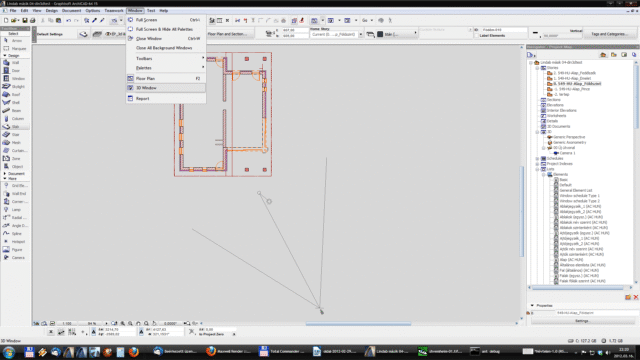Select the Elevations item in Navigator
This screenshot has height=360, width=640.
click(x=555, y=105)
